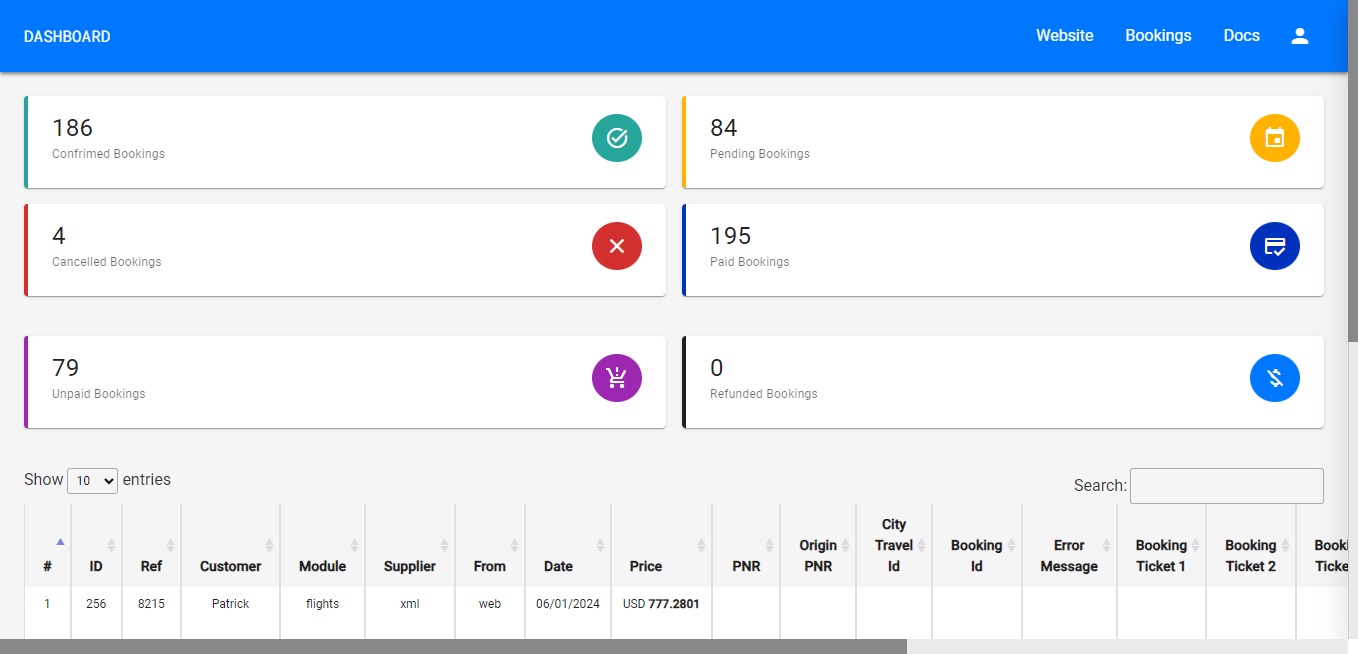Sort the table by Customer column
Viewport: 1358px width, 654px height.
[230, 566]
